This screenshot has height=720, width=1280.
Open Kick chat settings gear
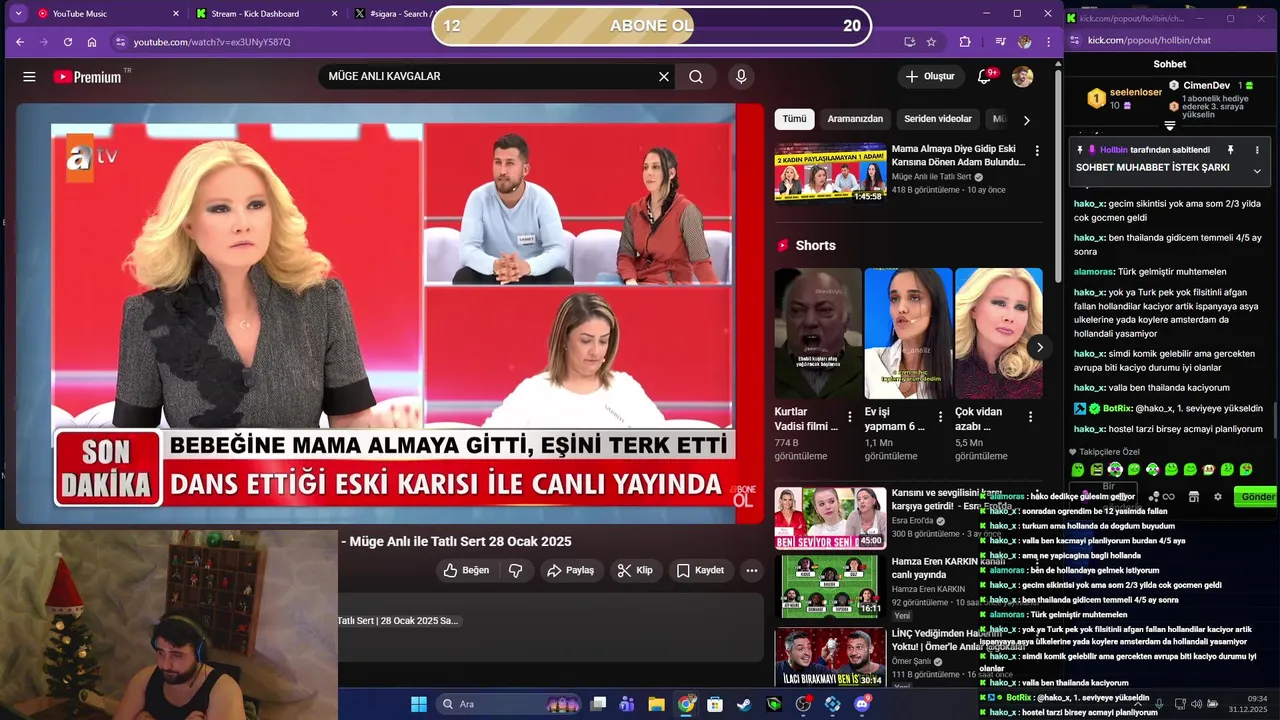click(x=1217, y=497)
